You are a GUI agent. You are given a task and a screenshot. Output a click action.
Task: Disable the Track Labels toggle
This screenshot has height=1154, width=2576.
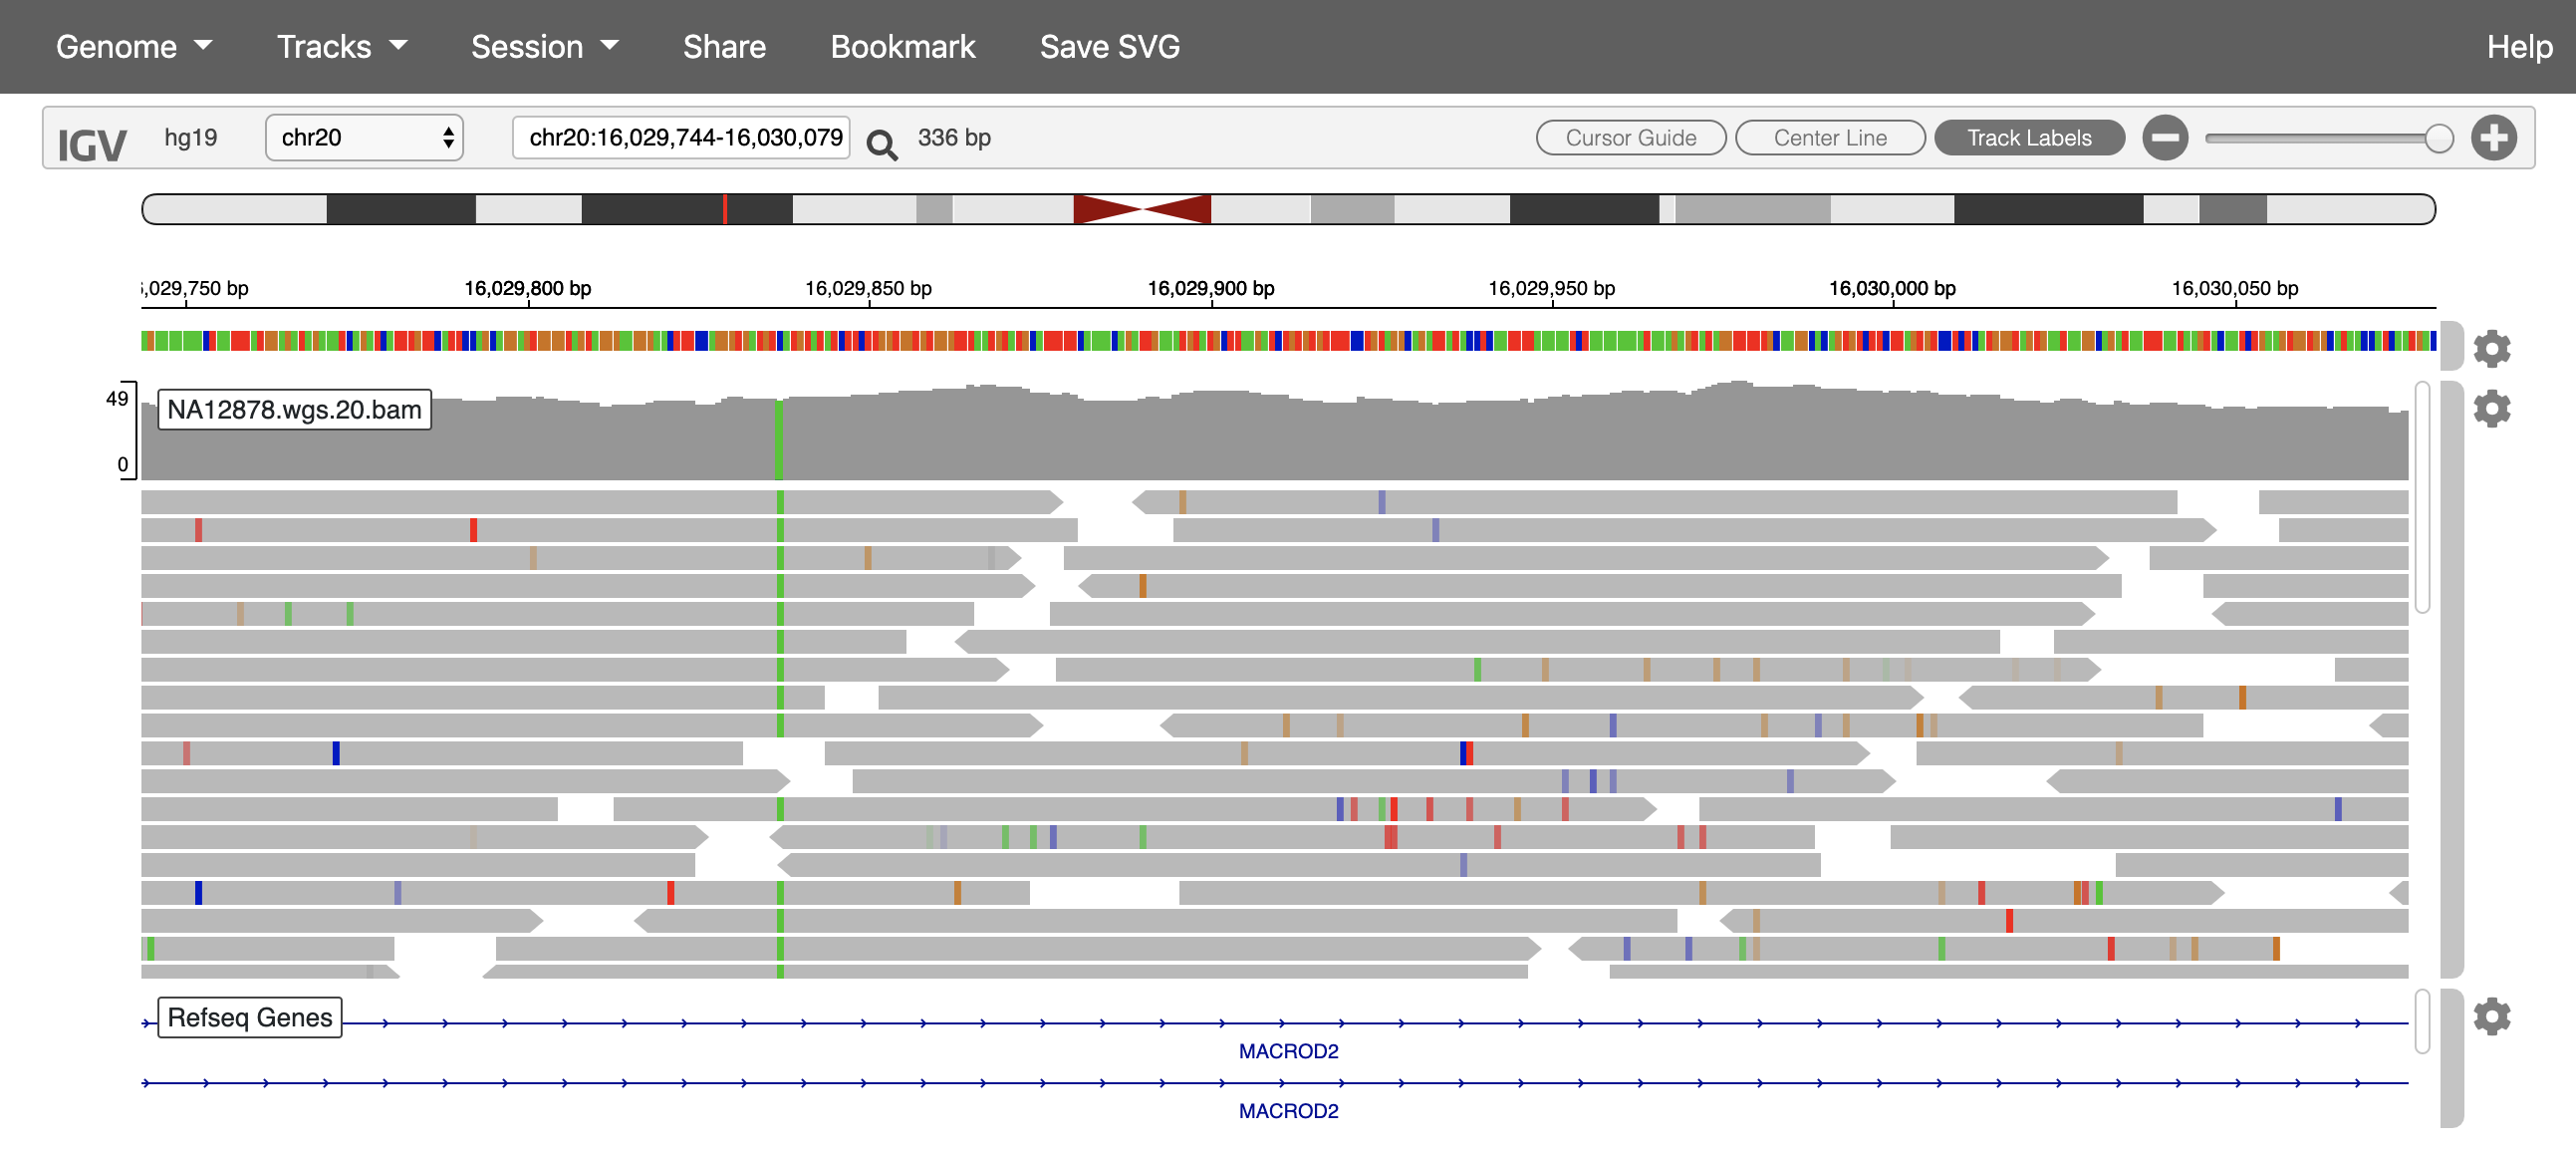[x=2029, y=138]
